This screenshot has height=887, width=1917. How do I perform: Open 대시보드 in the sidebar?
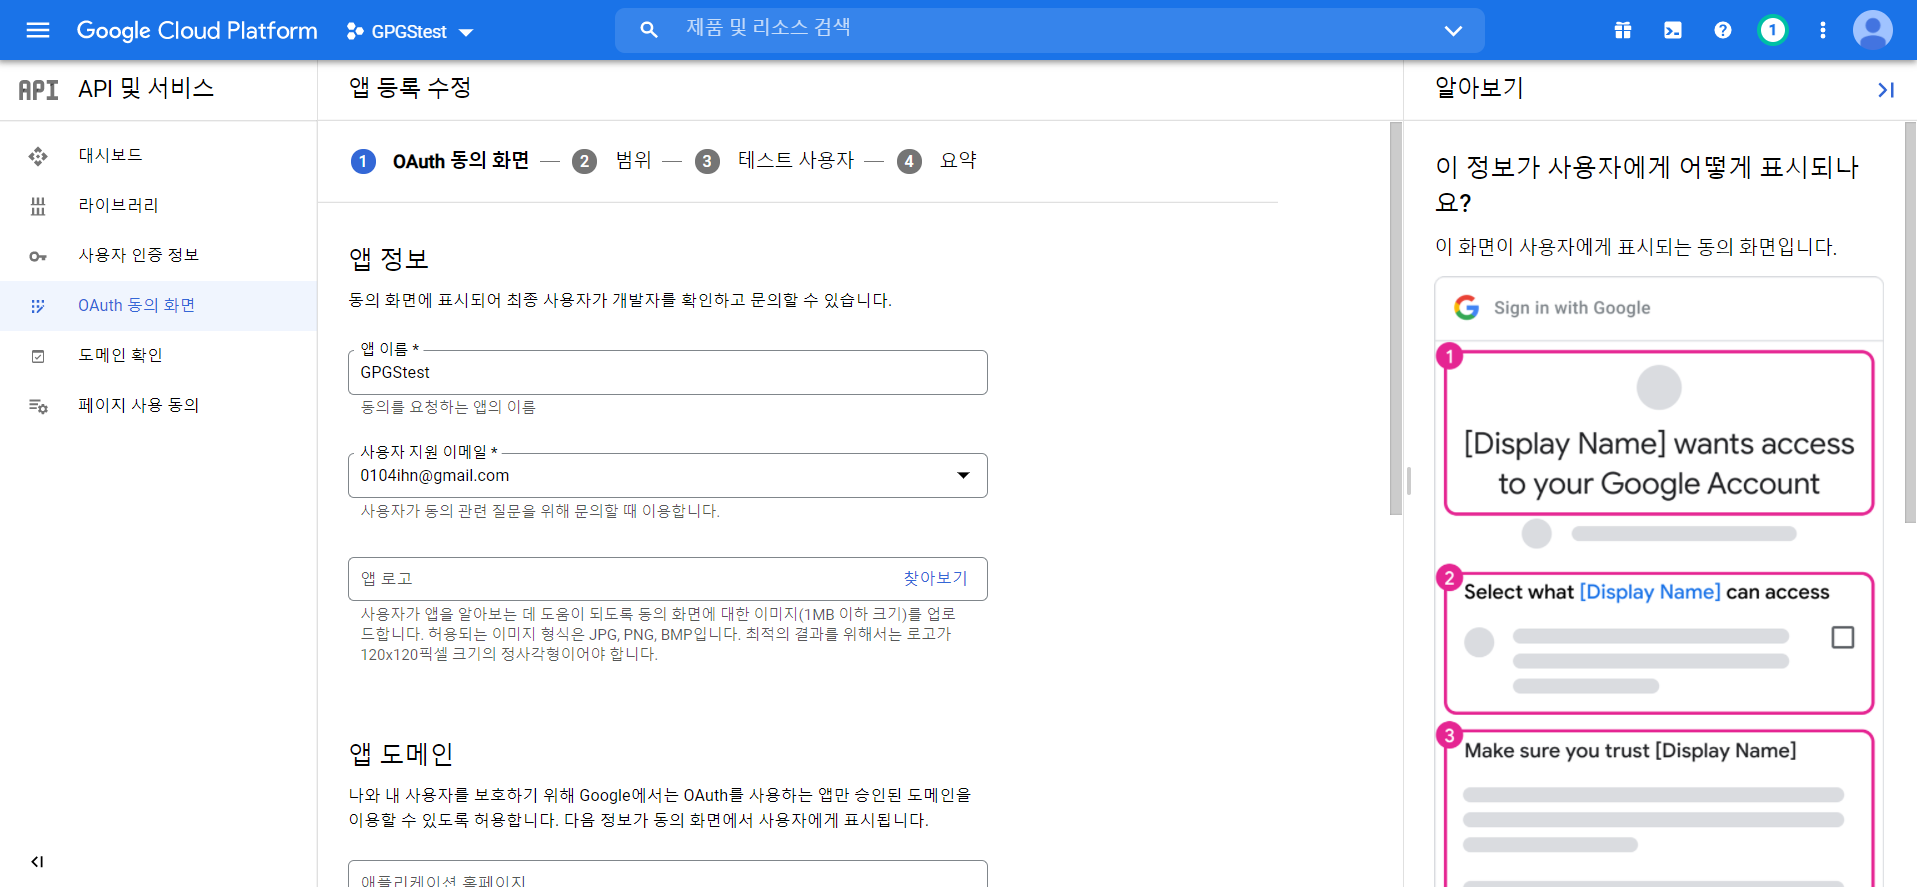click(158, 156)
